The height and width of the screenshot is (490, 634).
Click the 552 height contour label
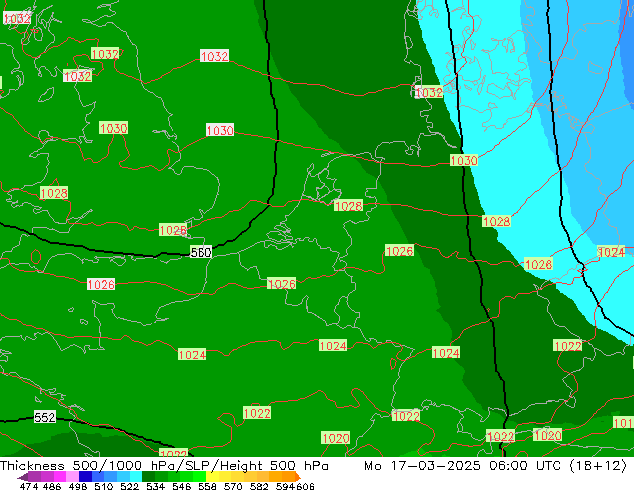coord(44,417)
